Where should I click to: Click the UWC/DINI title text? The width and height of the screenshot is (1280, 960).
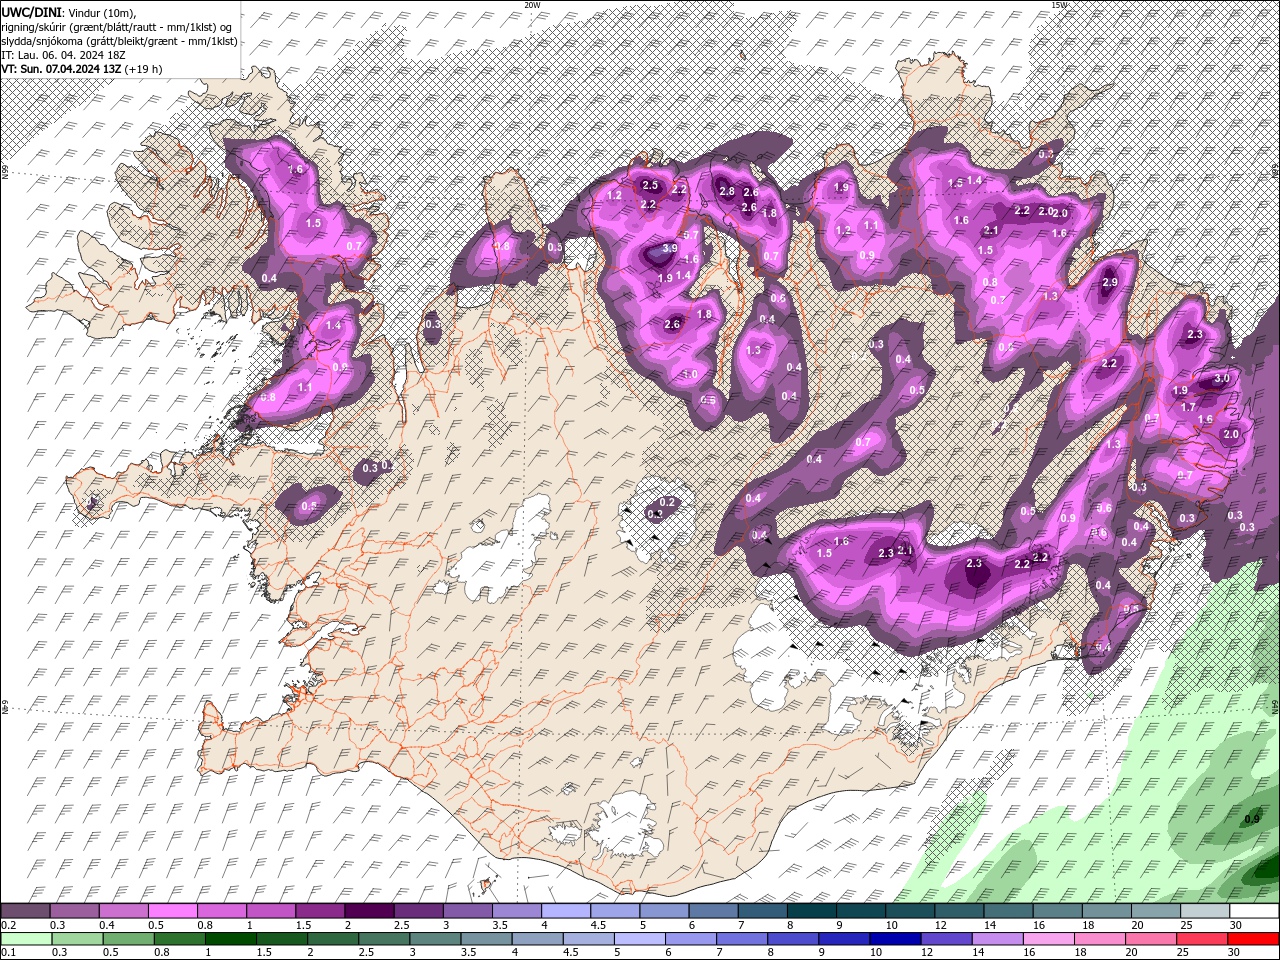[32, 12]
